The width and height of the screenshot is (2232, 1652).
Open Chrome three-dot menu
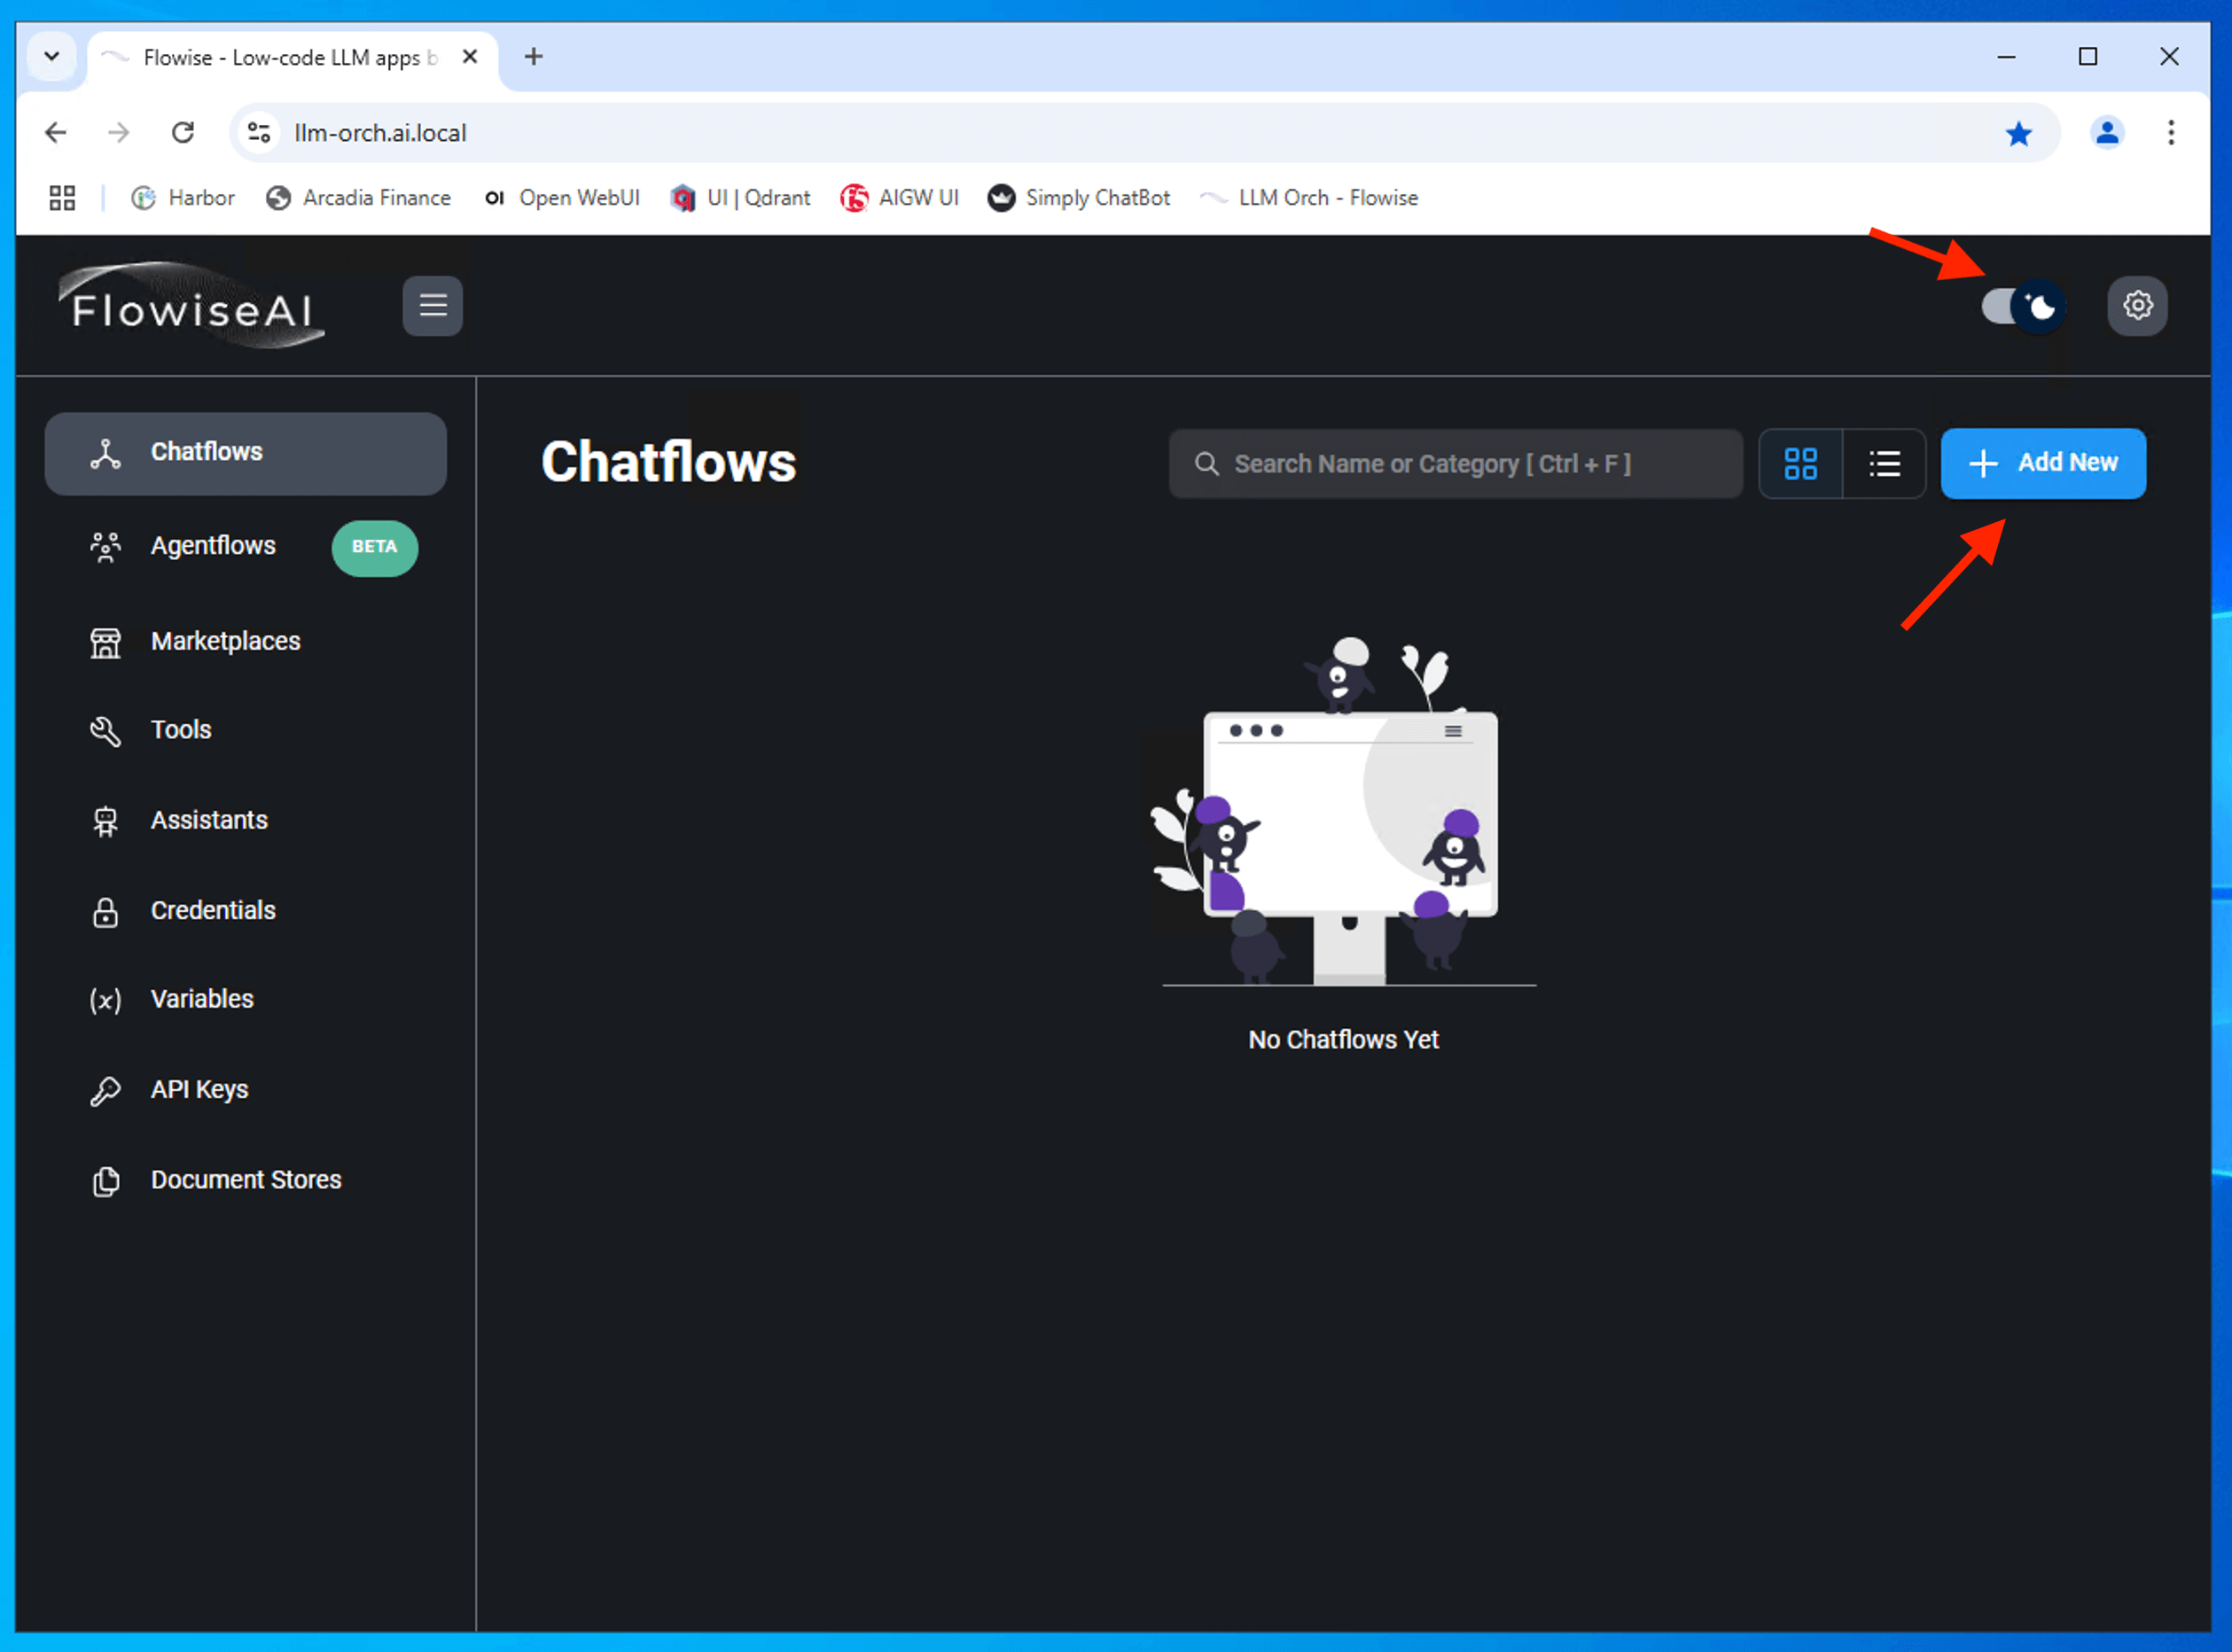[x=2170, y=133]
